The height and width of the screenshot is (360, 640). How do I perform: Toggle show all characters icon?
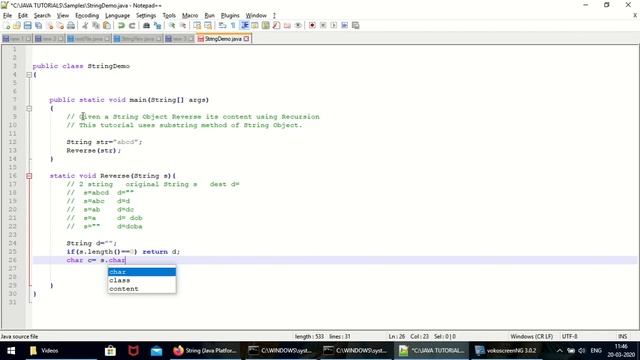click(233, 25)
